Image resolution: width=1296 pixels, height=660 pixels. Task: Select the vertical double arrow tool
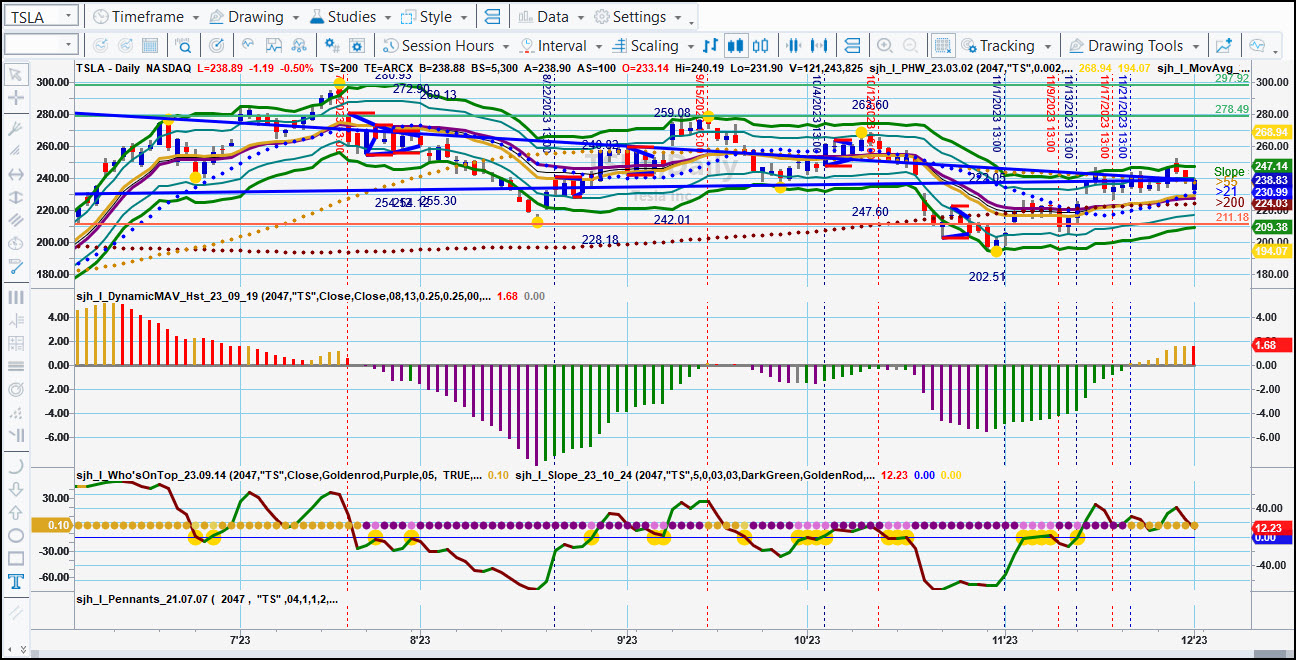pyautogui.click(x=16, y=198)
